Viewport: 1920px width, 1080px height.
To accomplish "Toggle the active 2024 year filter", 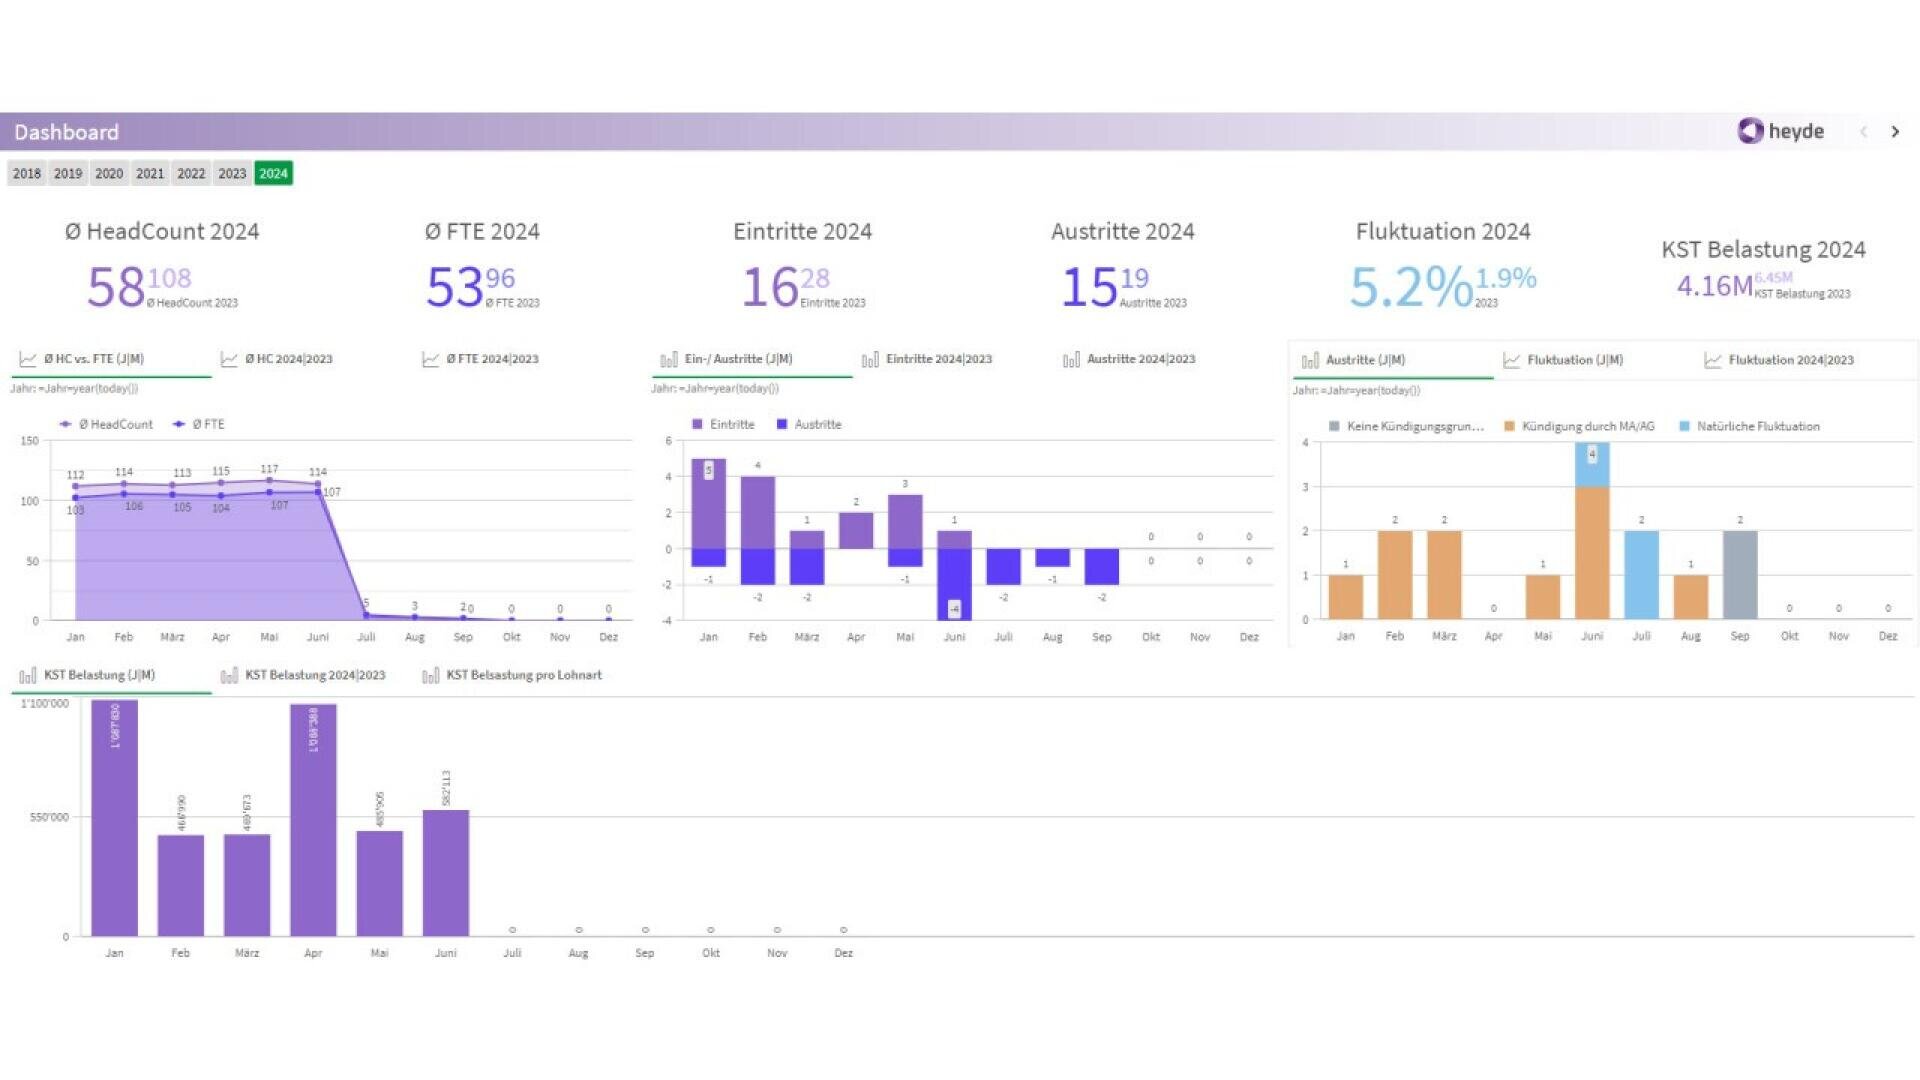I will 273,173.
